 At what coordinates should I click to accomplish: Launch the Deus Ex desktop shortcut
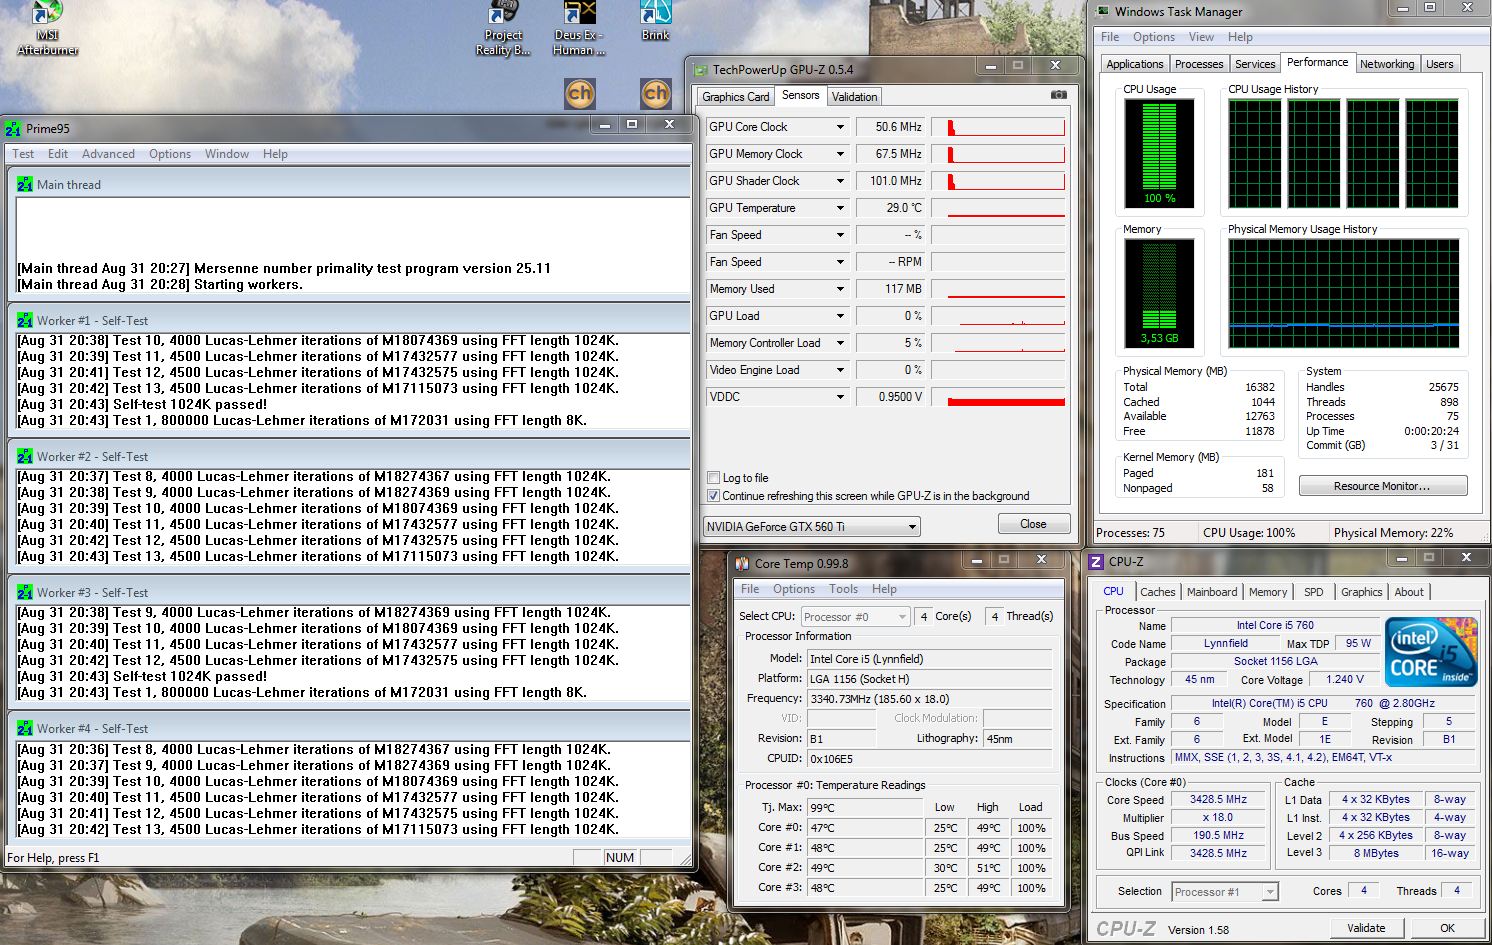(579, 28)
